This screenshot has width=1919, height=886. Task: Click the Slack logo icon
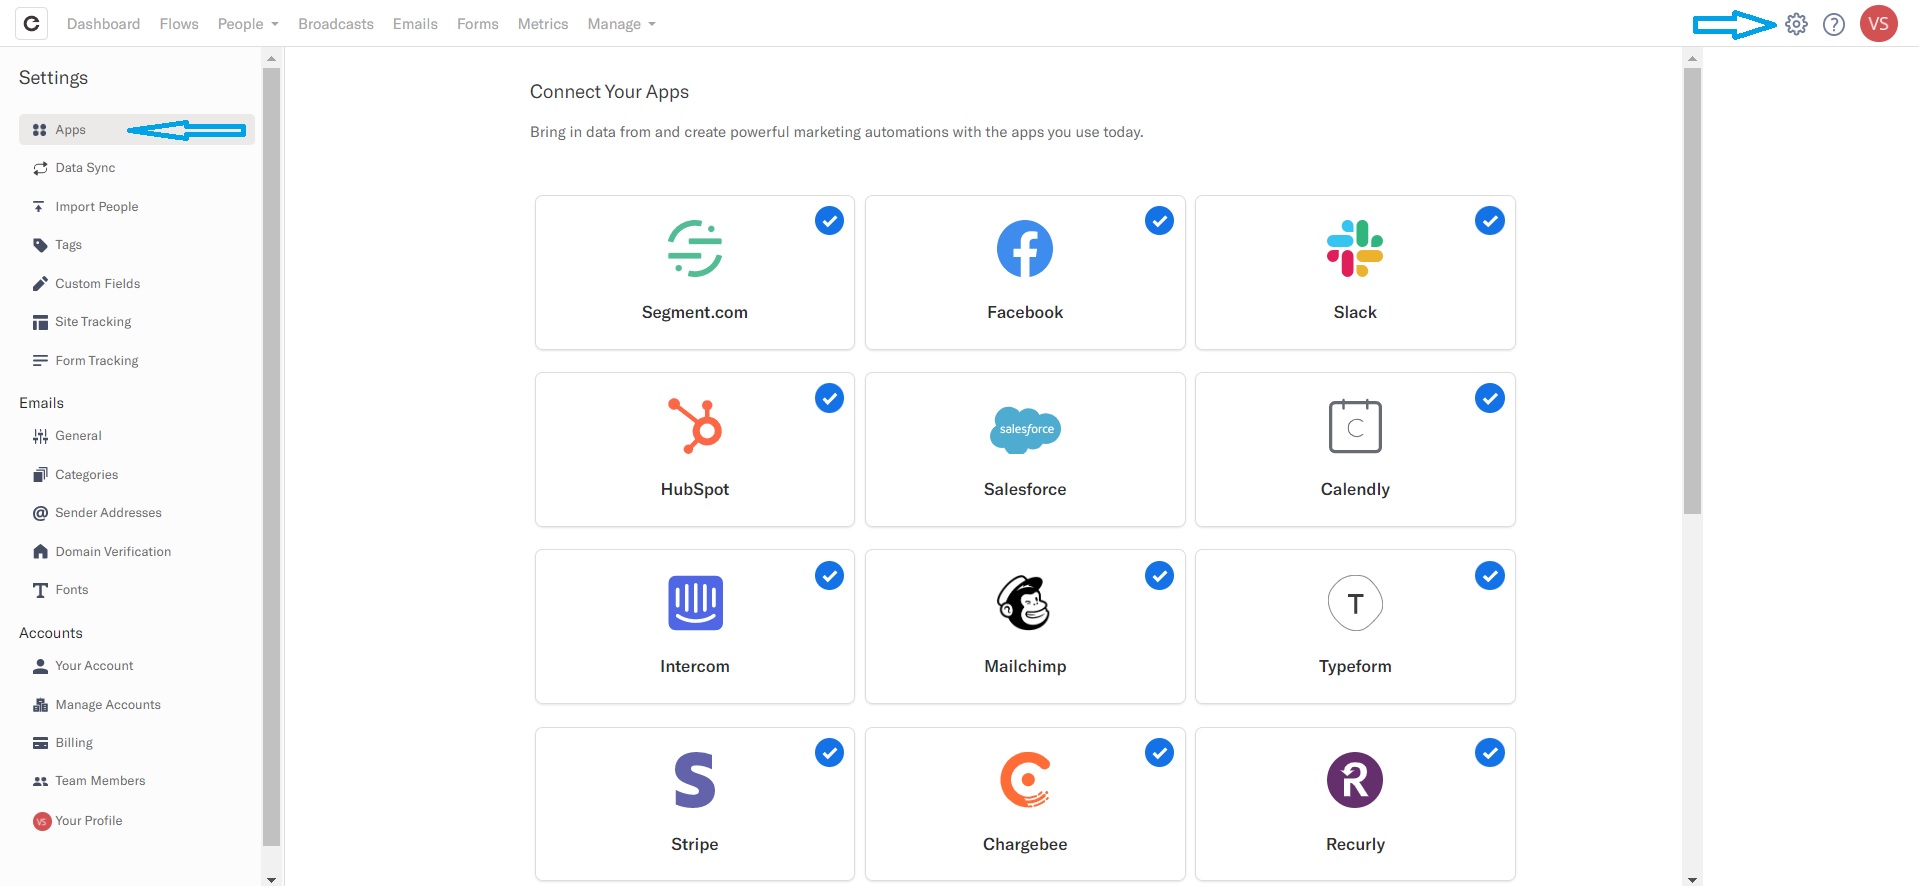pyautogui.click(x=1355, y=248)
